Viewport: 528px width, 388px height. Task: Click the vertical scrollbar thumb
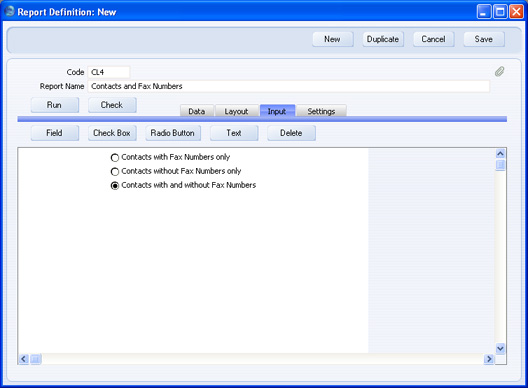pyautogui.click(x=500, y=165)
